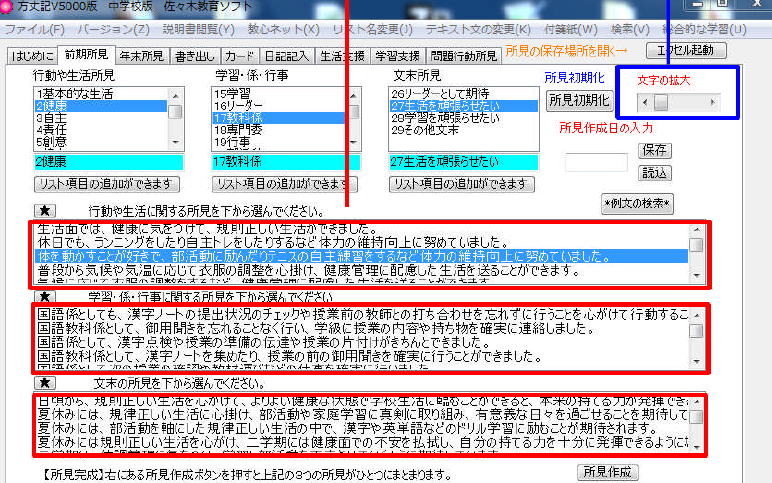This screenshot has width=772, height=483.
Task: Switch to the 年末所見 tab
Action: pos(142,56)
